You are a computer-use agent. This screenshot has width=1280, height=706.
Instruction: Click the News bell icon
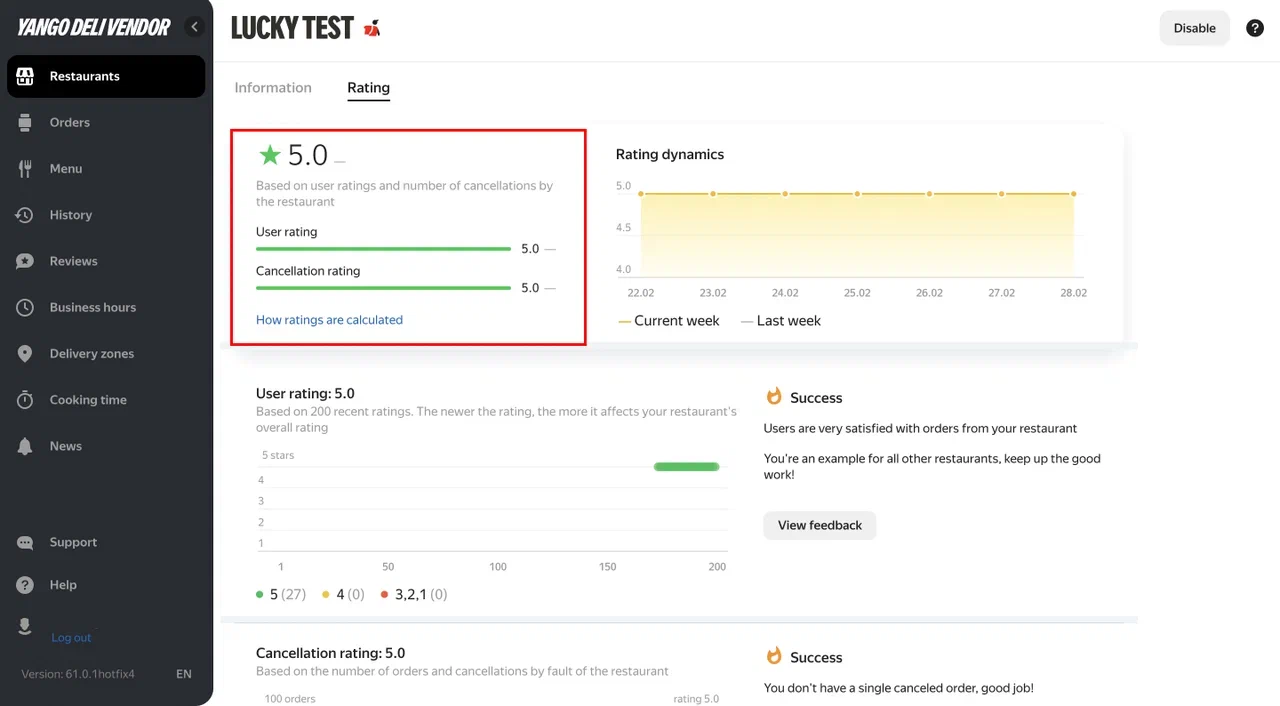click(x=26, y=446)
